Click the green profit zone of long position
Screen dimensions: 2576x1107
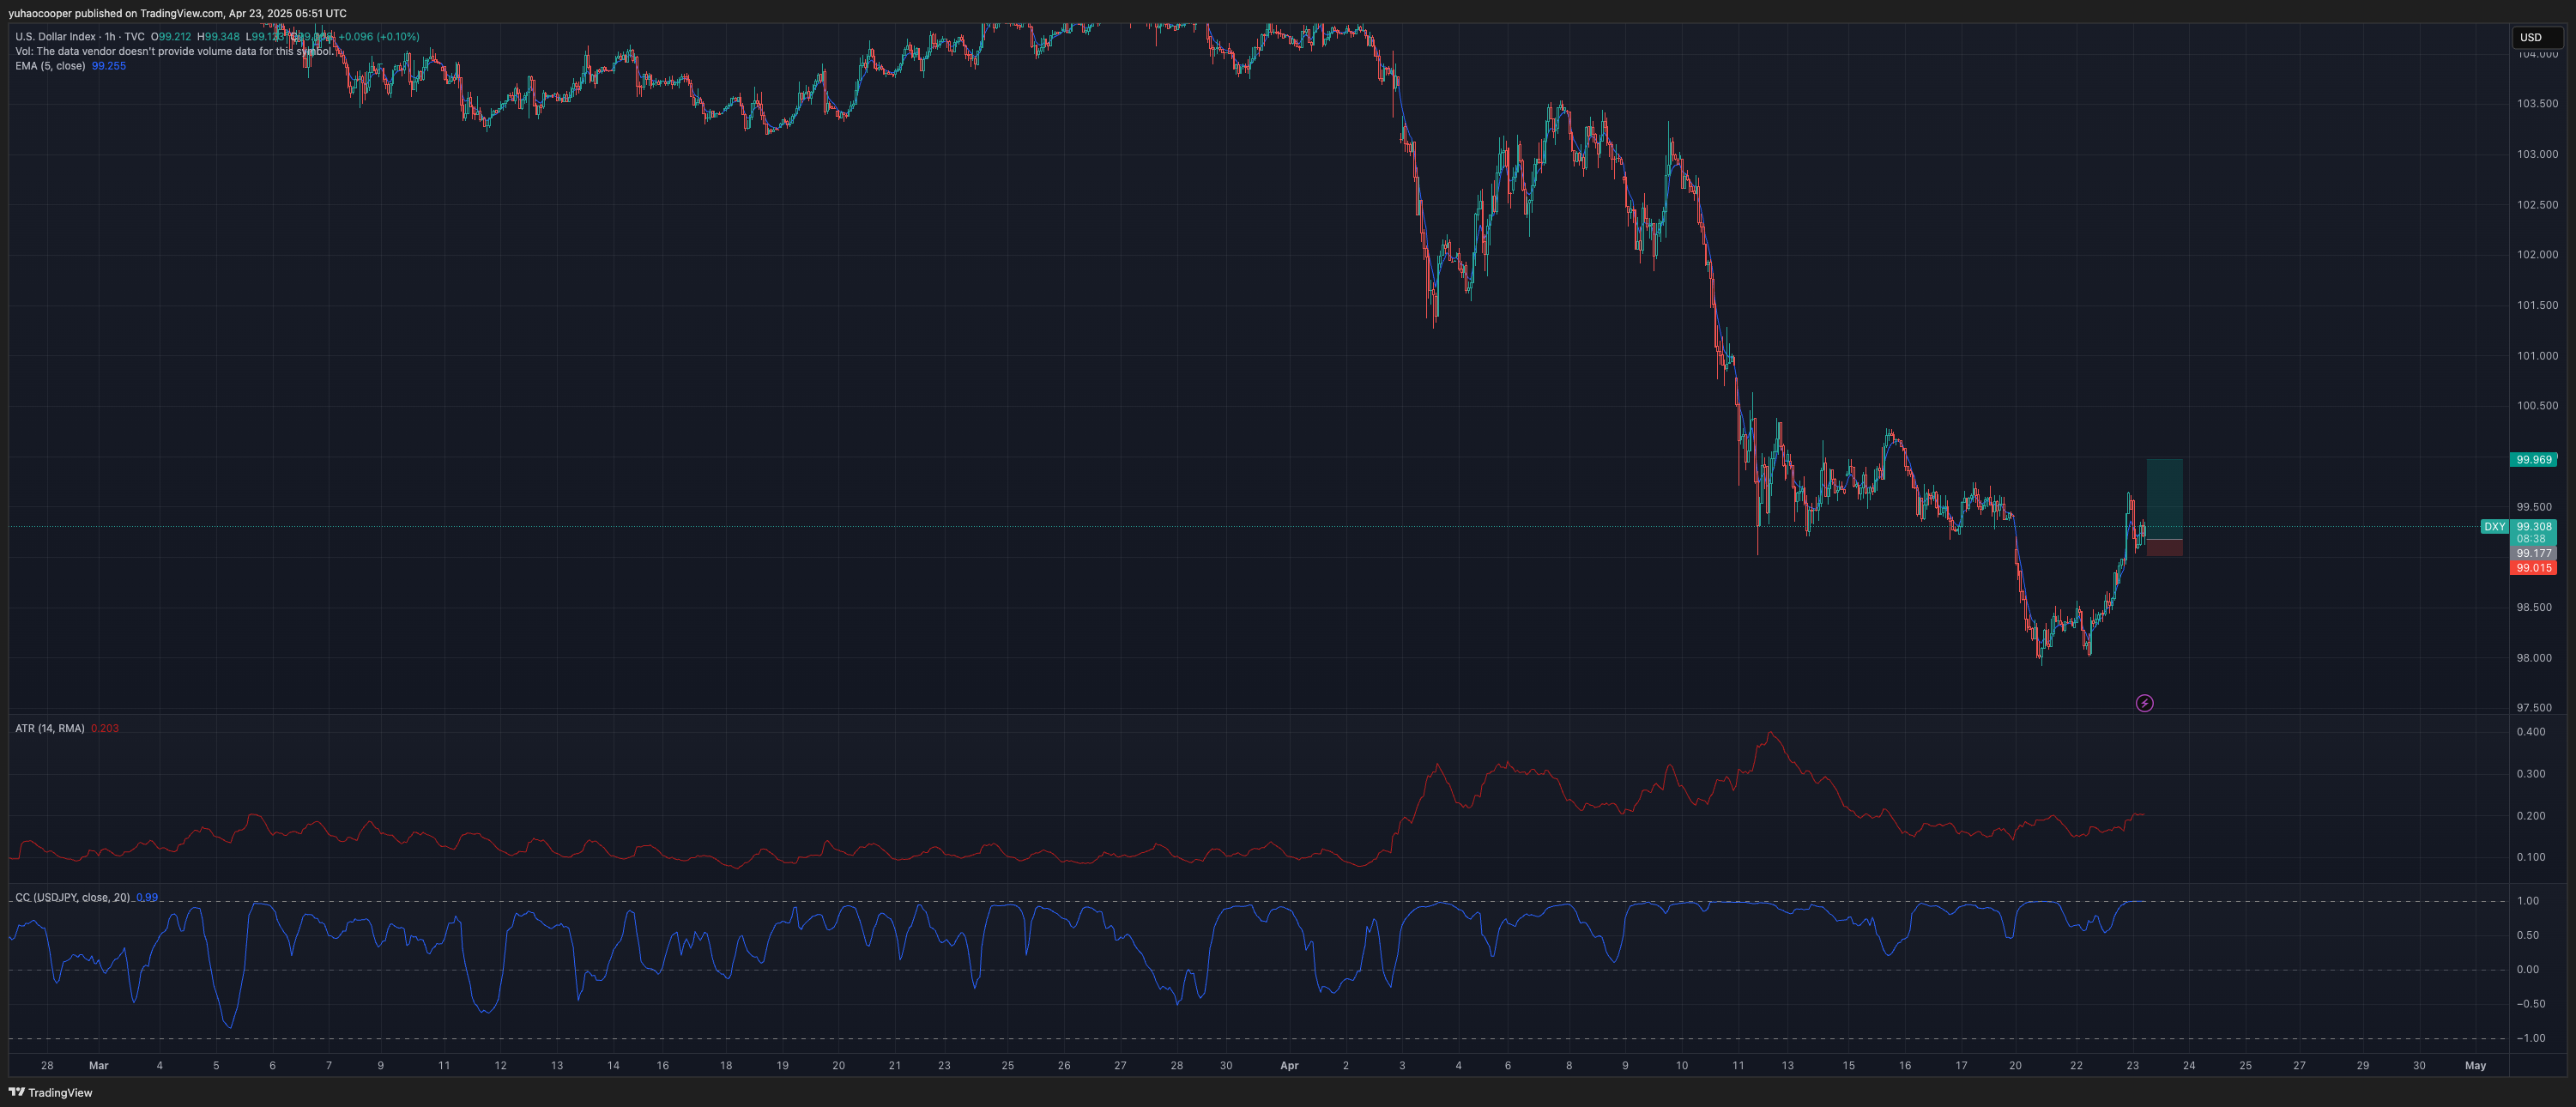(x=2164, y=499)
